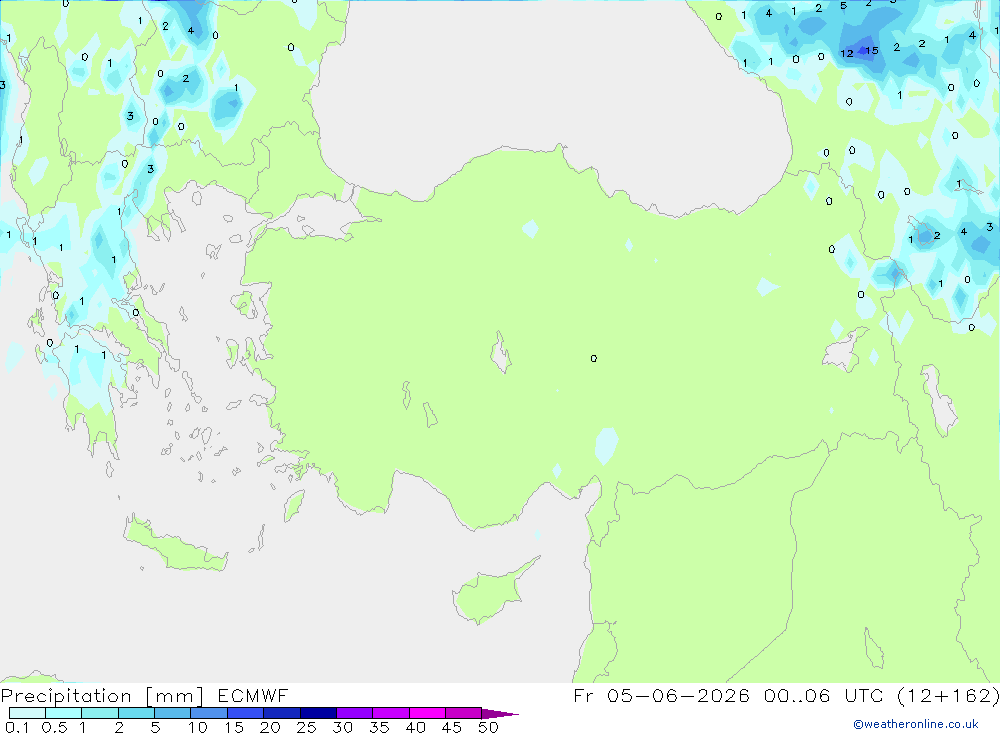Click the forecast date 'Fr 05-06-2026 00..06 UTC (12+162)'
Screen dimensions: 1000x733
pos(786,695)
